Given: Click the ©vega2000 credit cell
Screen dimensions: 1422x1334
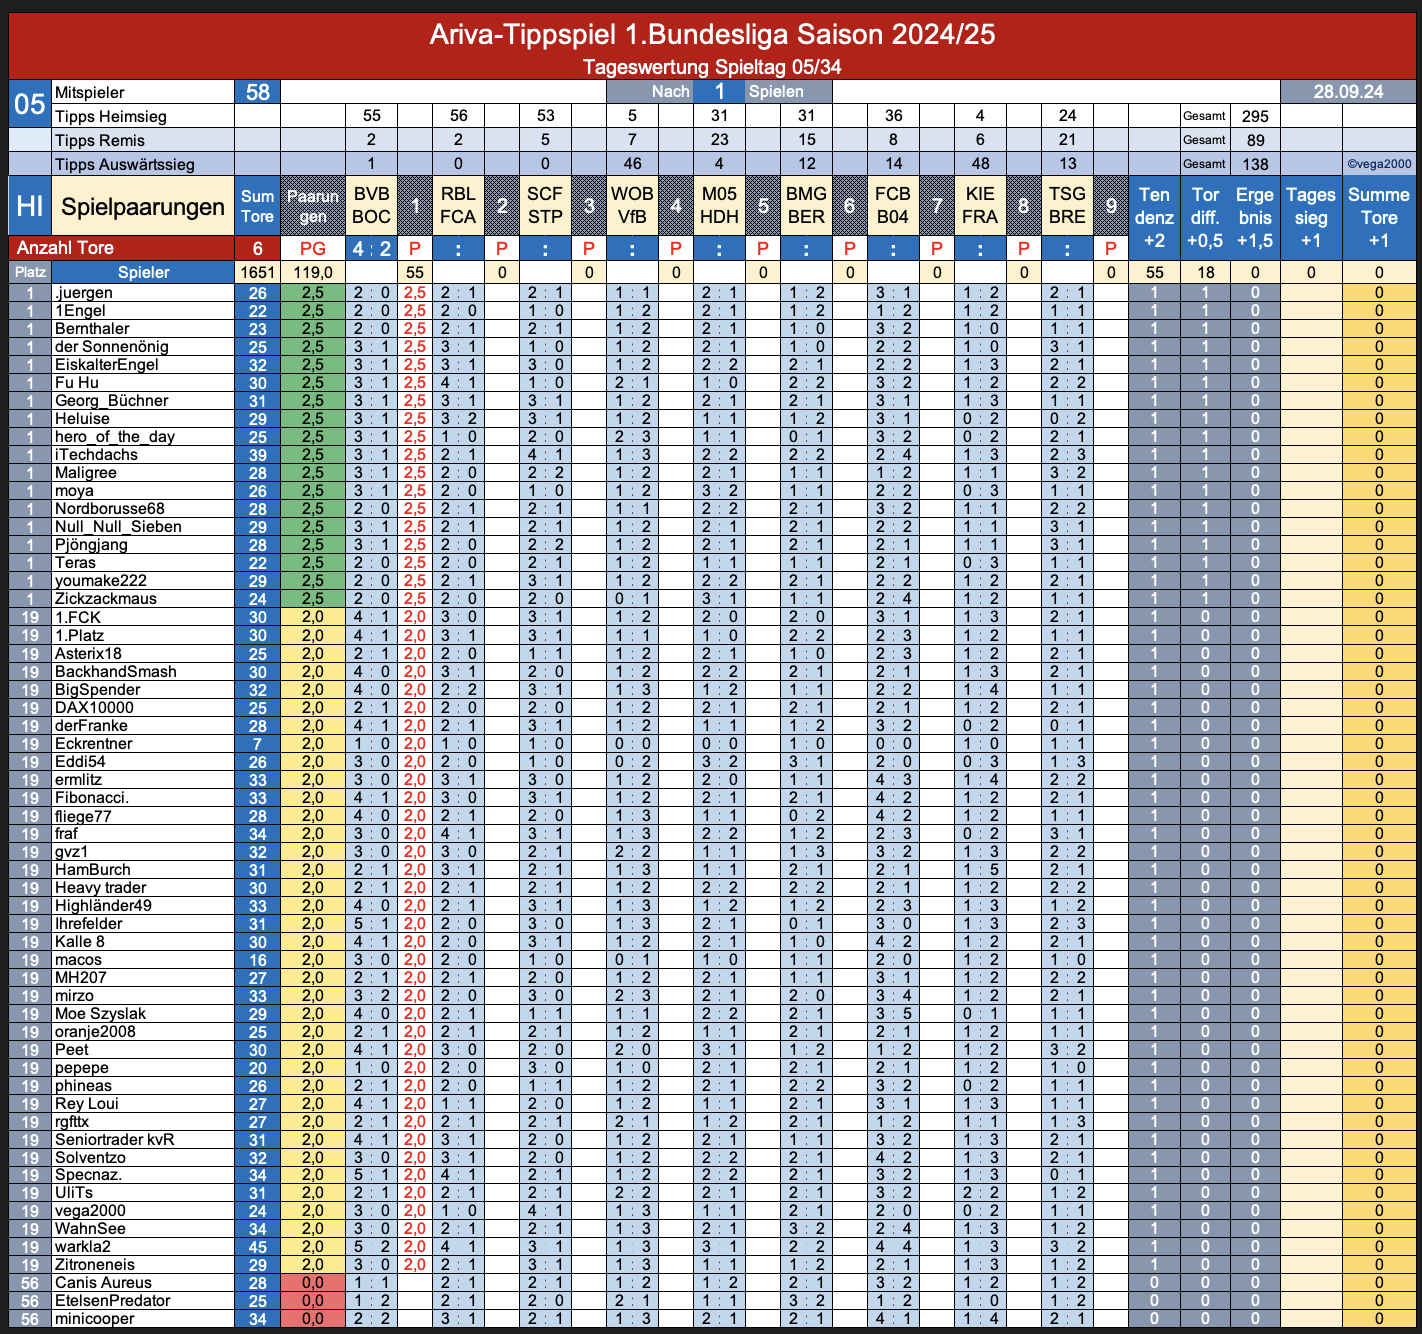Looking at the screenshot, I should click(1379, 164).
